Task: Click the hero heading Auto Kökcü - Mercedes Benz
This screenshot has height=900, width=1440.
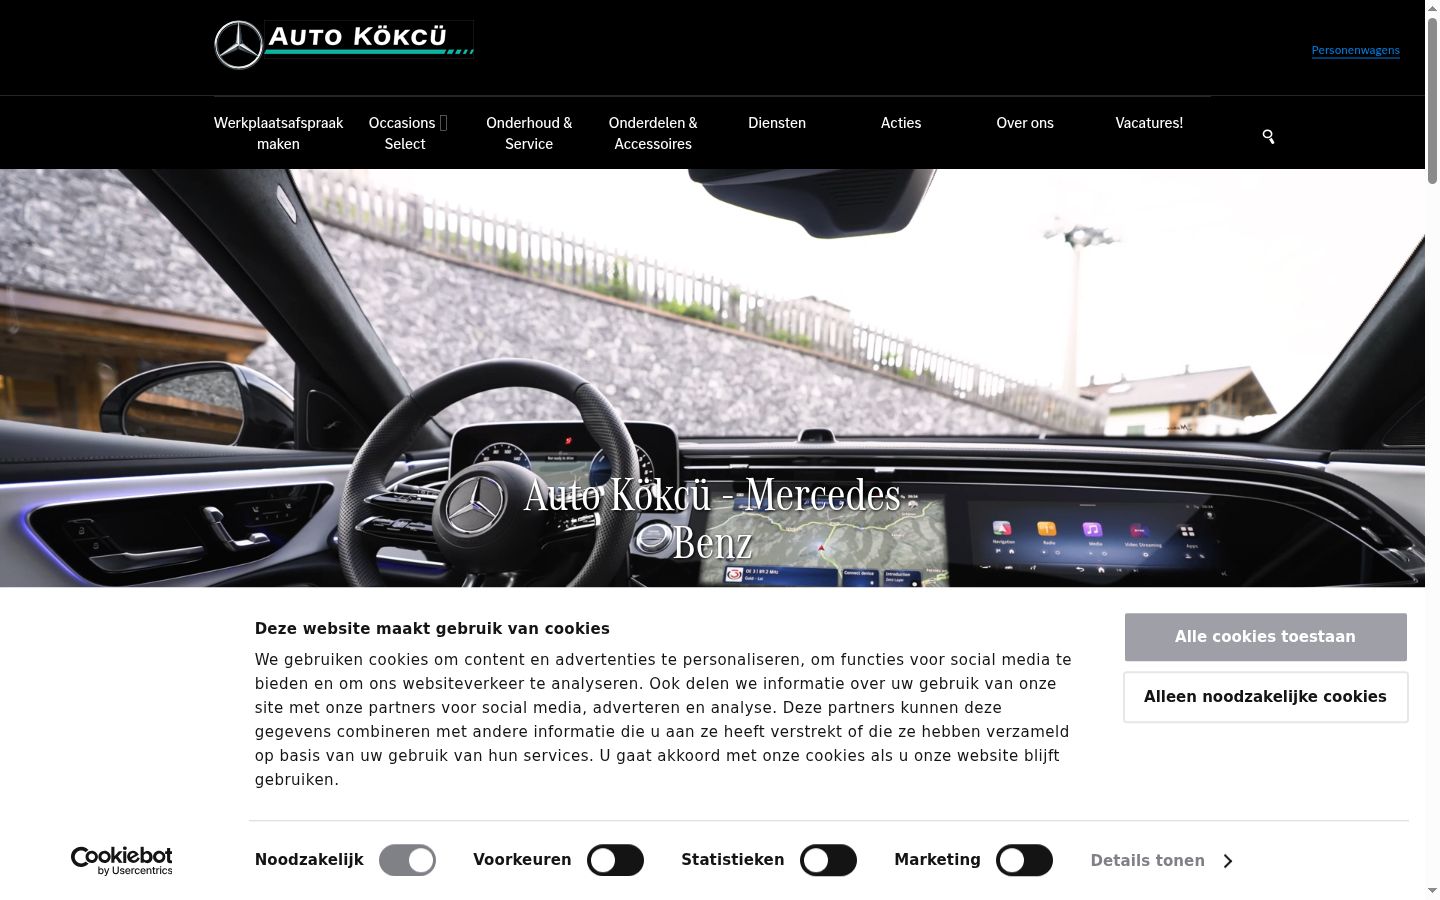Action: (x=712, y=518)
